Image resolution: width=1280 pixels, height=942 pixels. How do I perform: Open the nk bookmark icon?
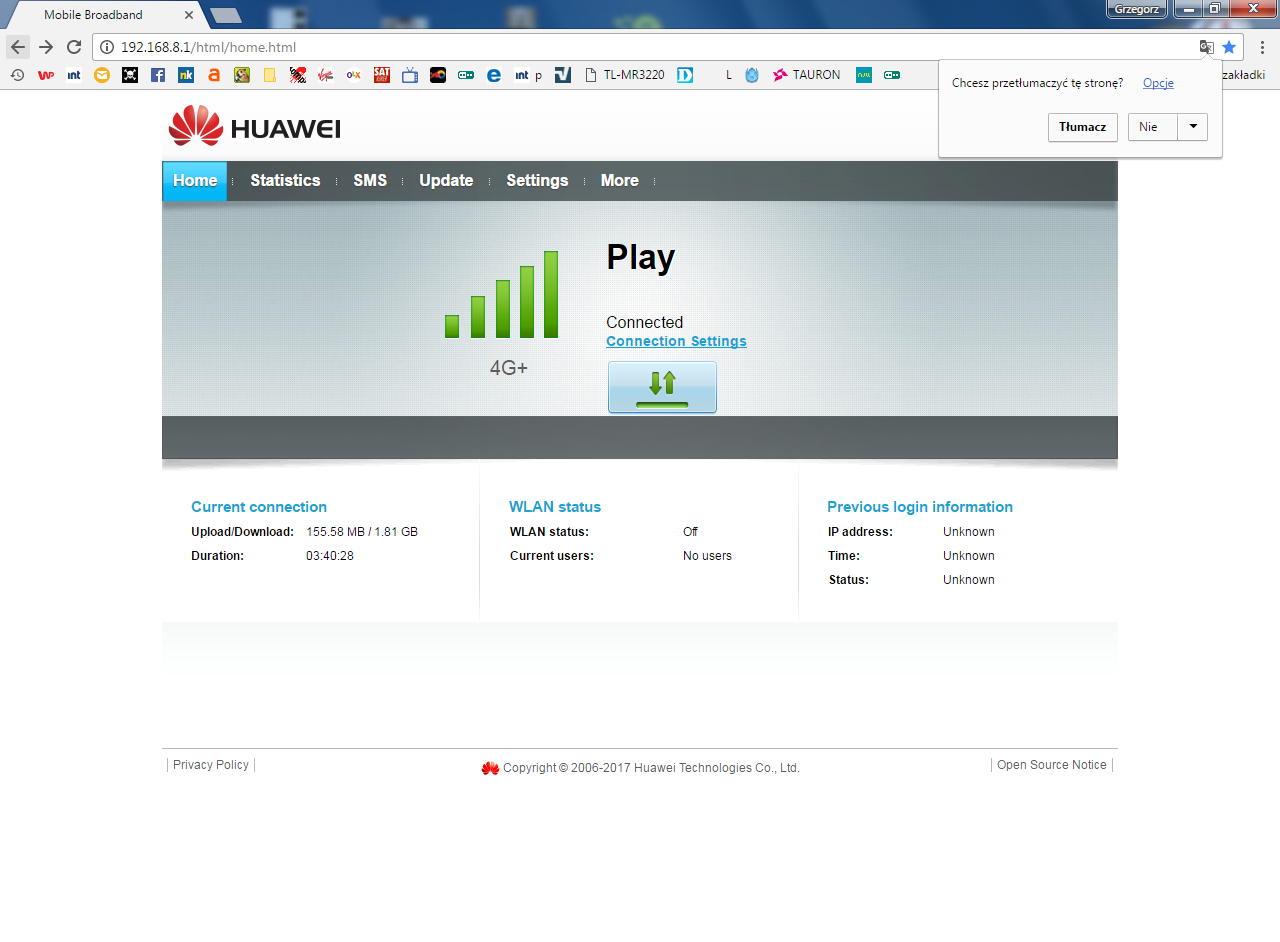[x=186, y=75]
